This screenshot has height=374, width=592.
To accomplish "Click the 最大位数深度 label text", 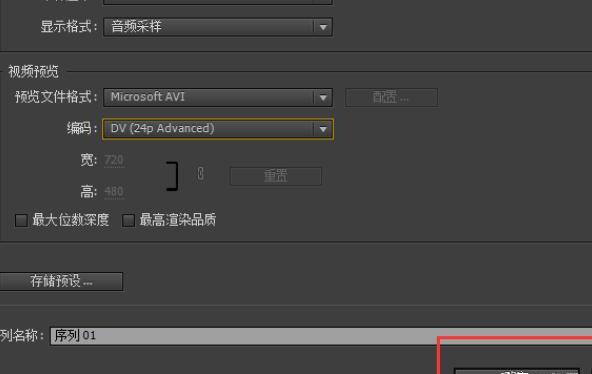I will 71,220.
